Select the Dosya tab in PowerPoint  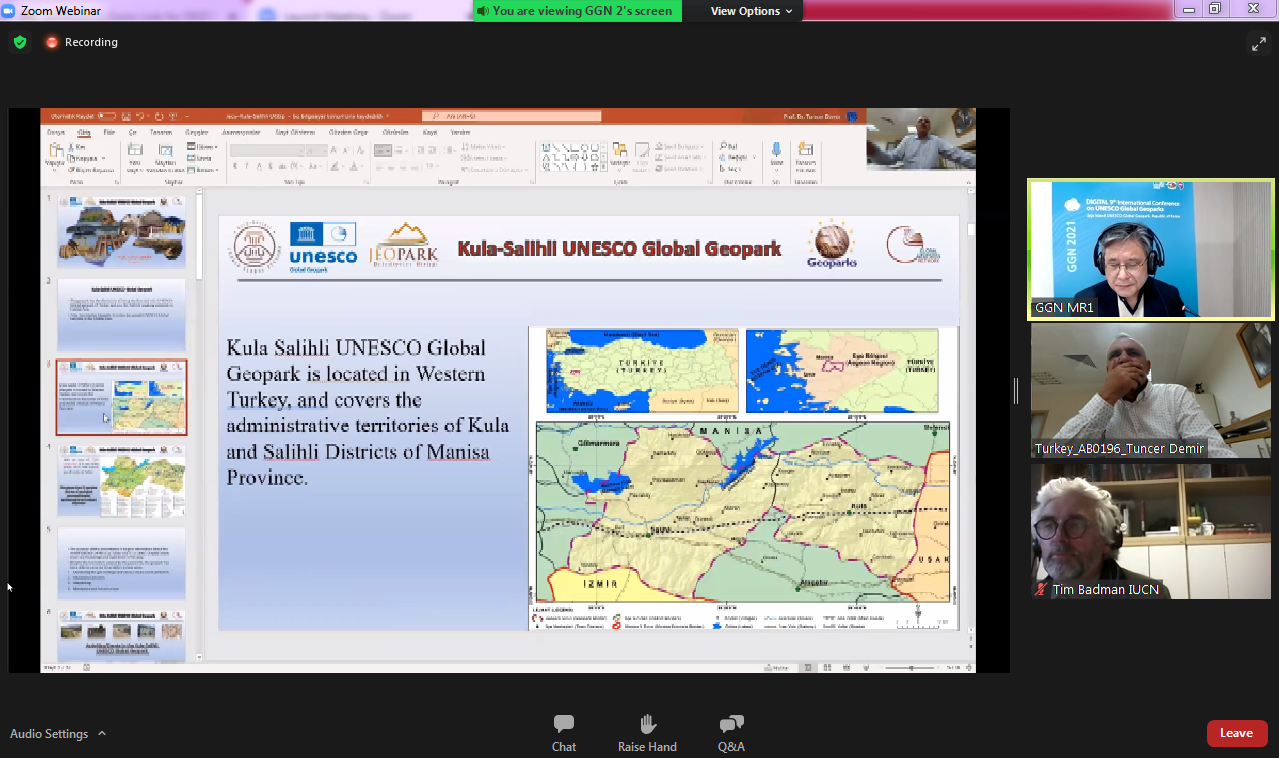pyautogui.click(x=56, y=132)
